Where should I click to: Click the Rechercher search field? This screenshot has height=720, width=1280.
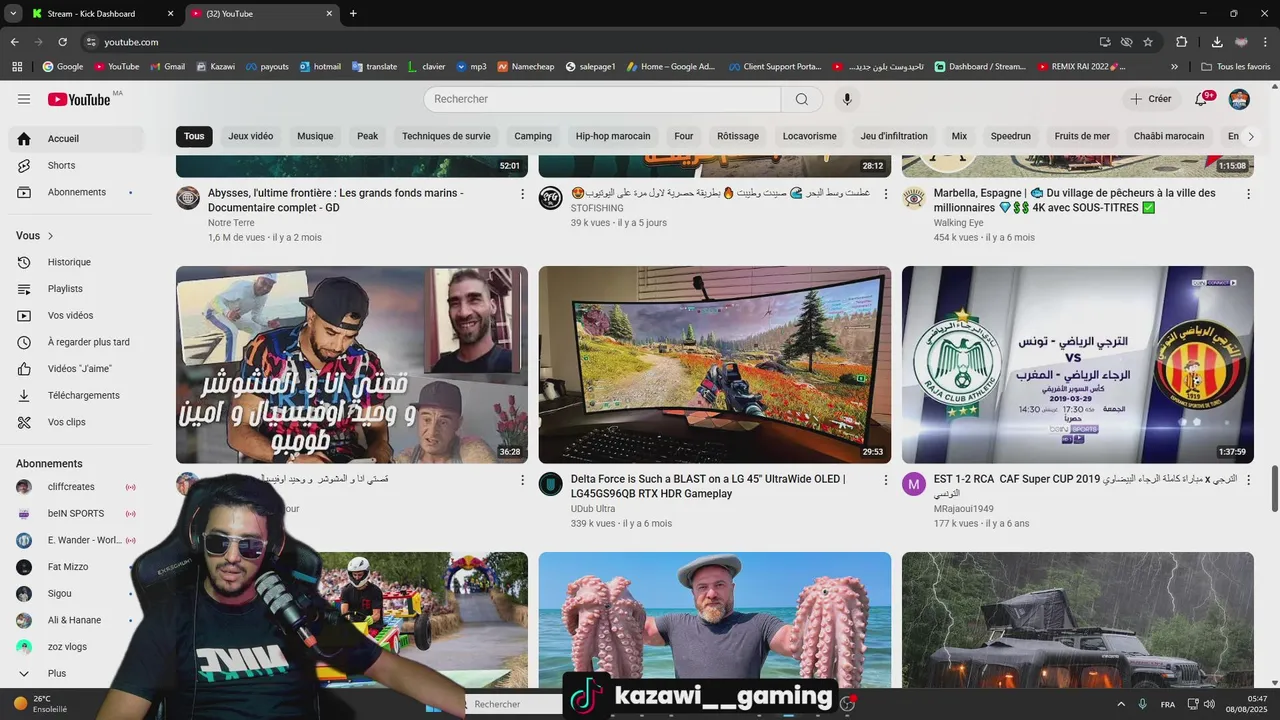(x=602, y=99)
